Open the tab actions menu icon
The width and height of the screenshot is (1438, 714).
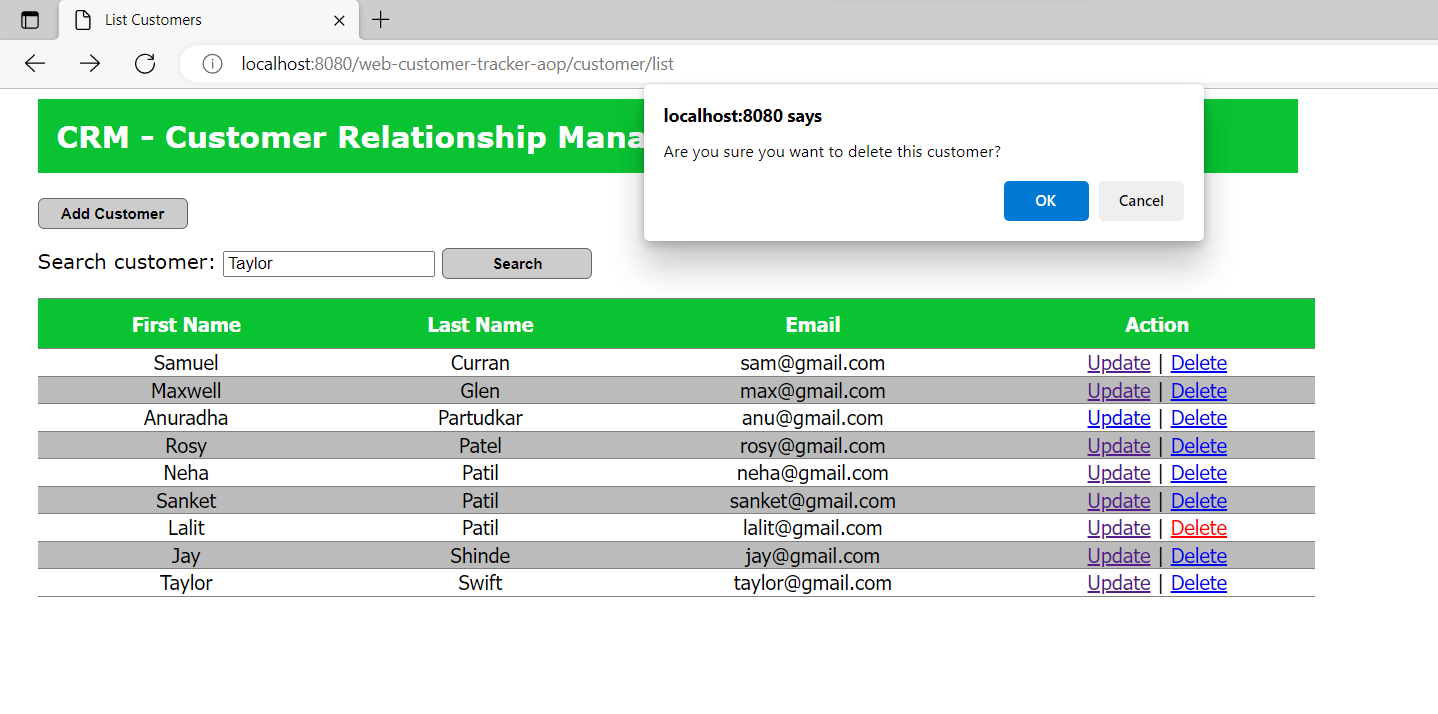click(x=30, y=20)
